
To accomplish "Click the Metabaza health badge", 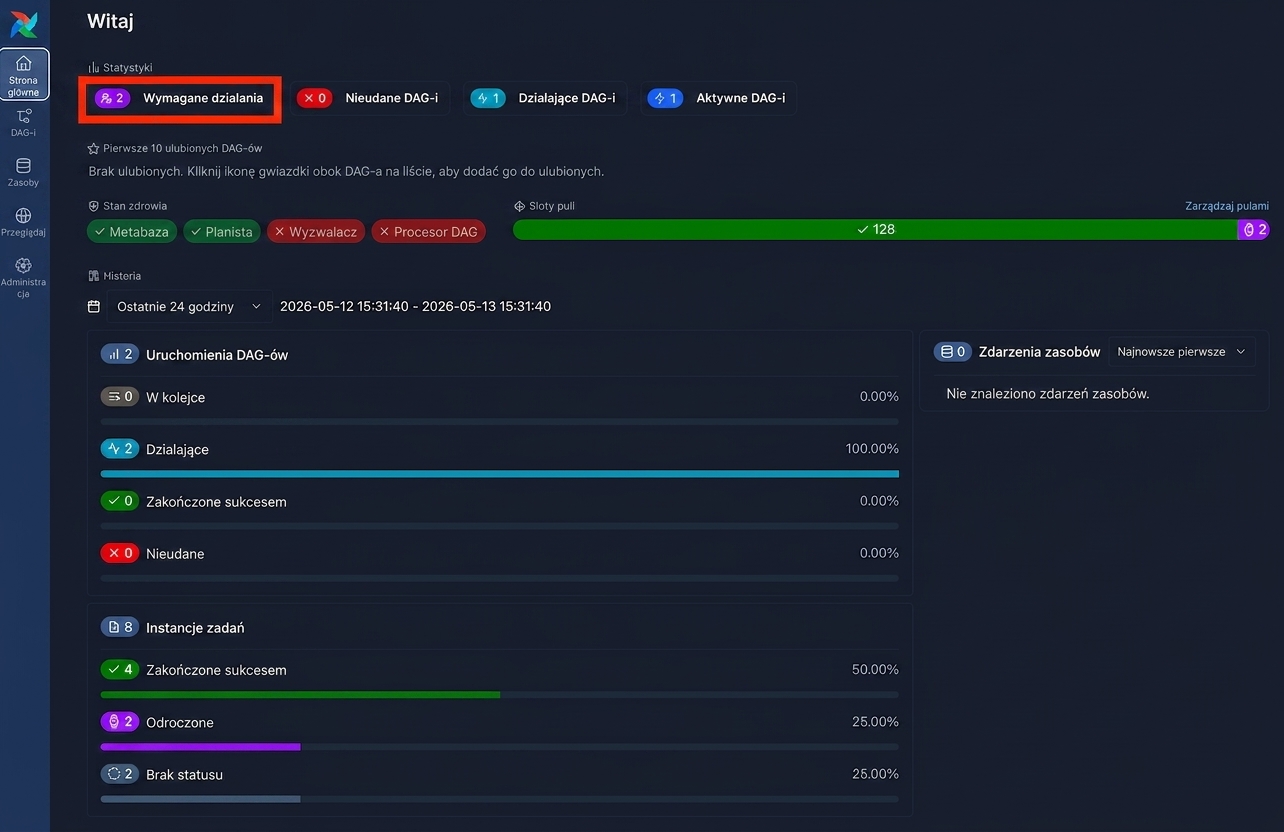I will point(132,231).
